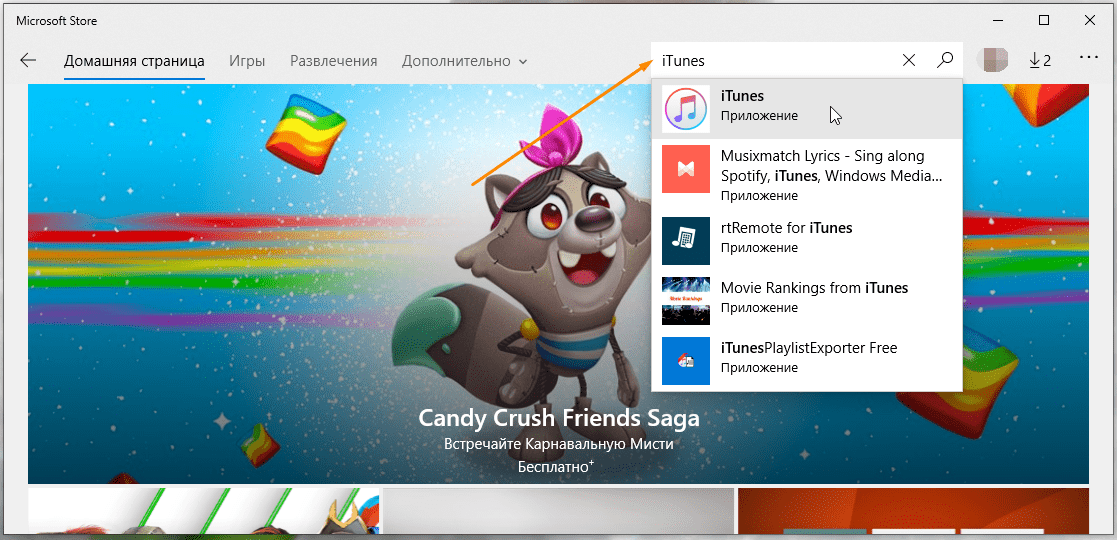Click the iTunes music note icon

(x=685, y=109)
